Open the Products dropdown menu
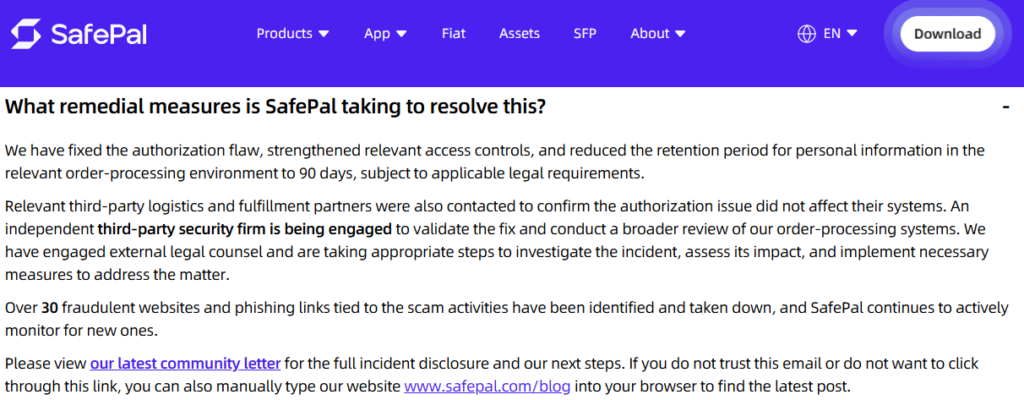The width and height of the screenshot is (1024, 400). pos(293,34)
